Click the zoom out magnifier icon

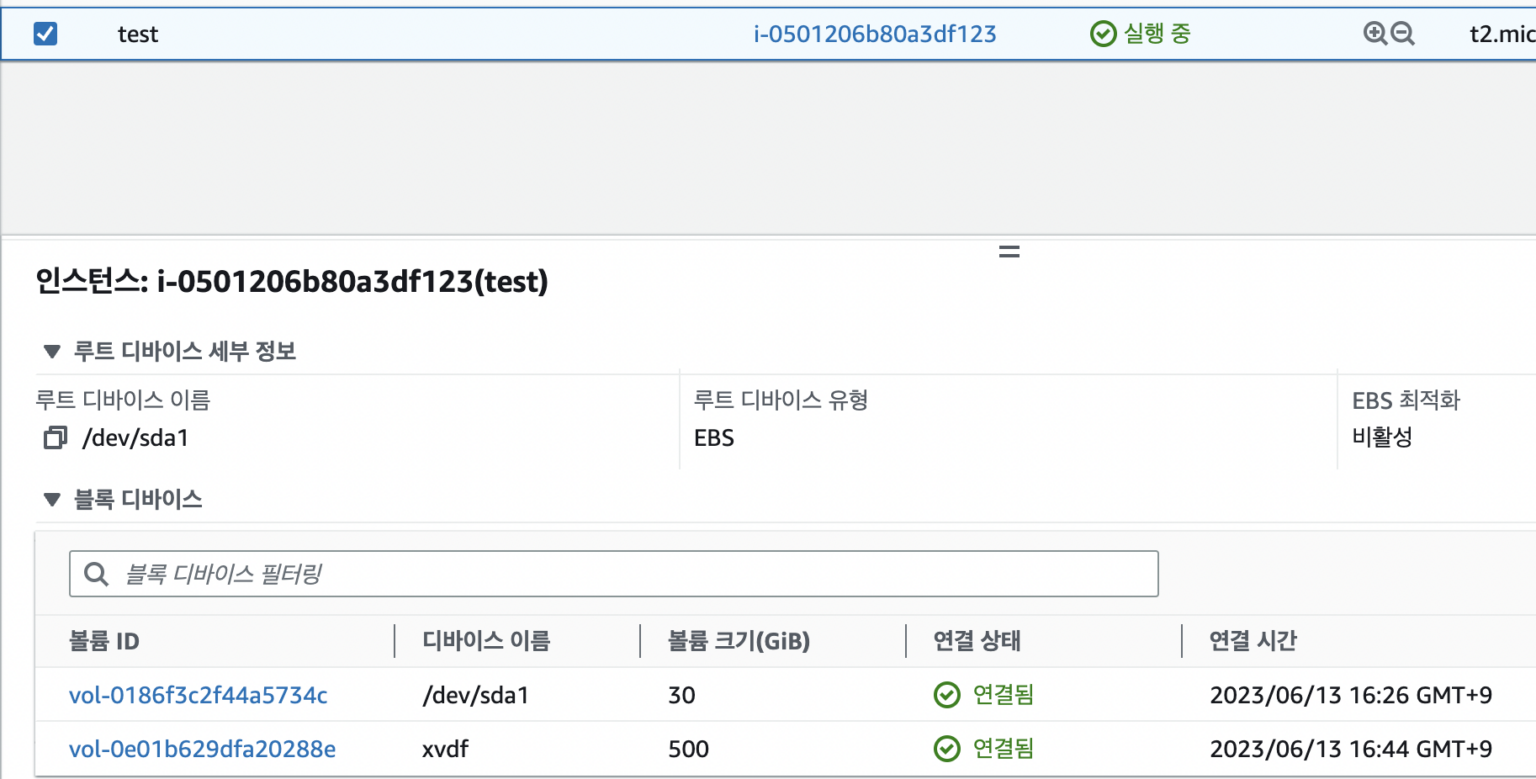click(x=1400, y=33)
